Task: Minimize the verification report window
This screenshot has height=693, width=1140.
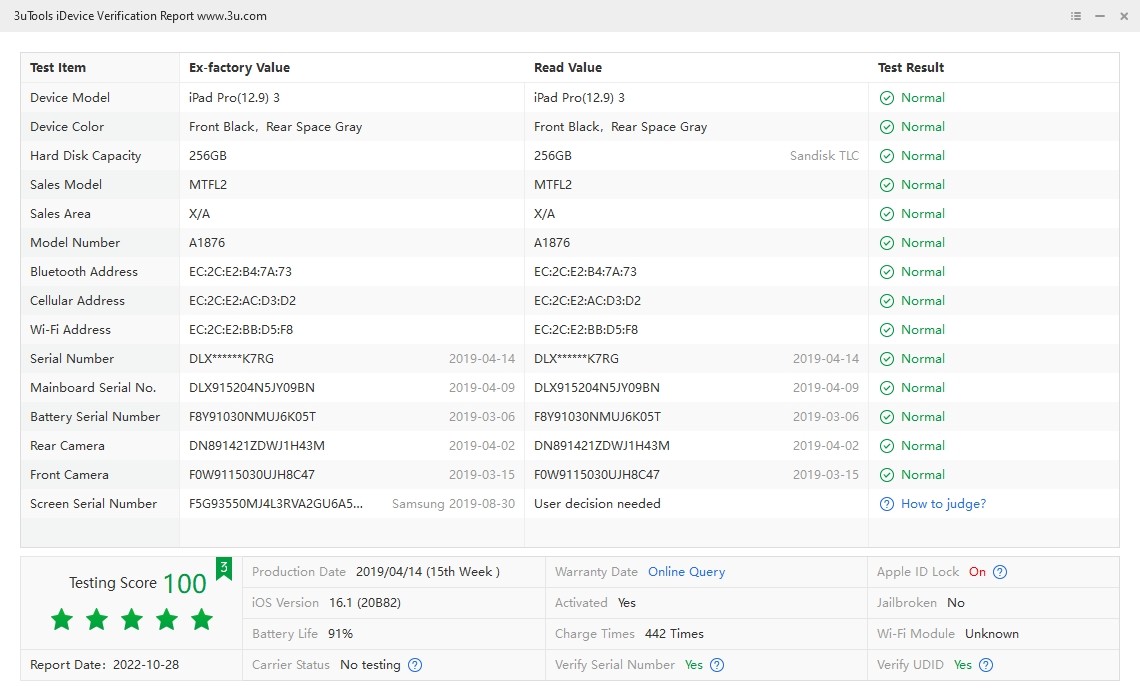Action: tap(1100, 16)
